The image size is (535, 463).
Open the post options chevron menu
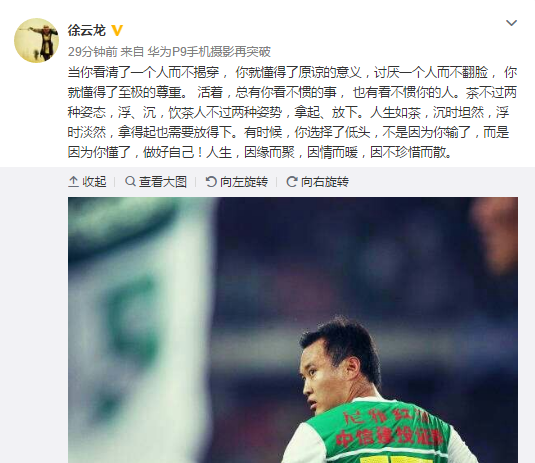(511, 23)
